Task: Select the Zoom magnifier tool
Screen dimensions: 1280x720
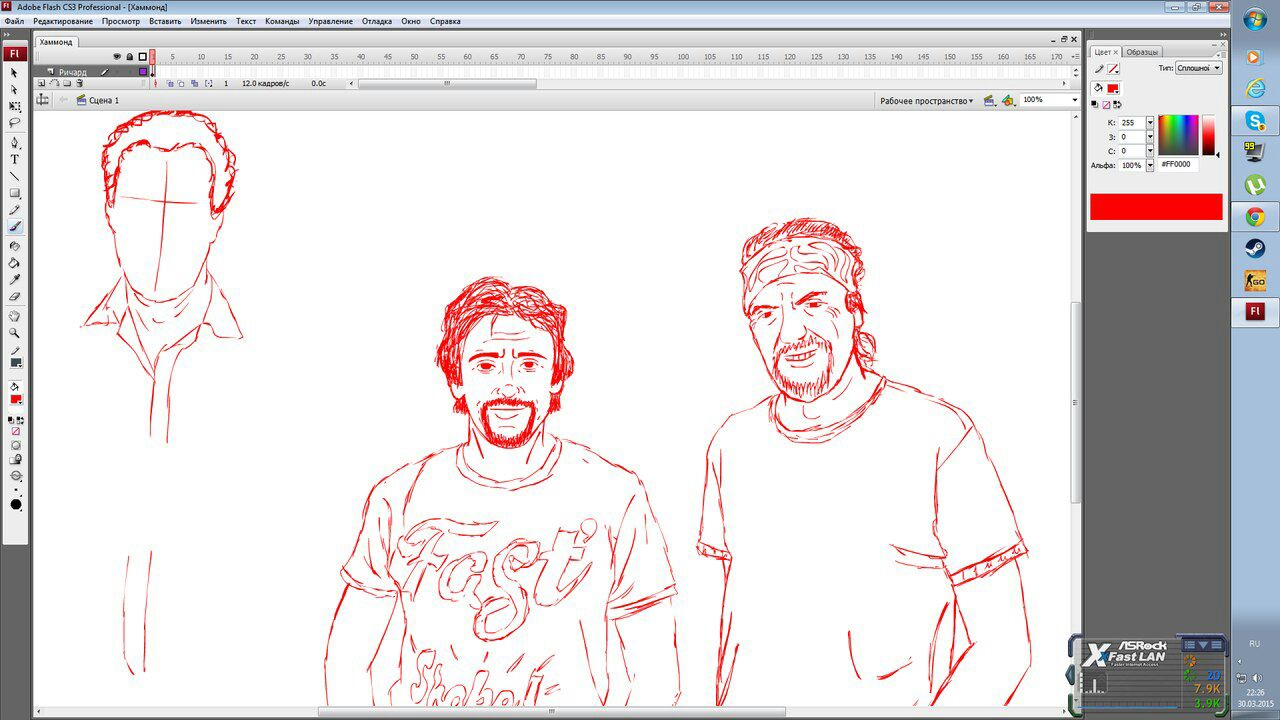Action: pos(15,333)
